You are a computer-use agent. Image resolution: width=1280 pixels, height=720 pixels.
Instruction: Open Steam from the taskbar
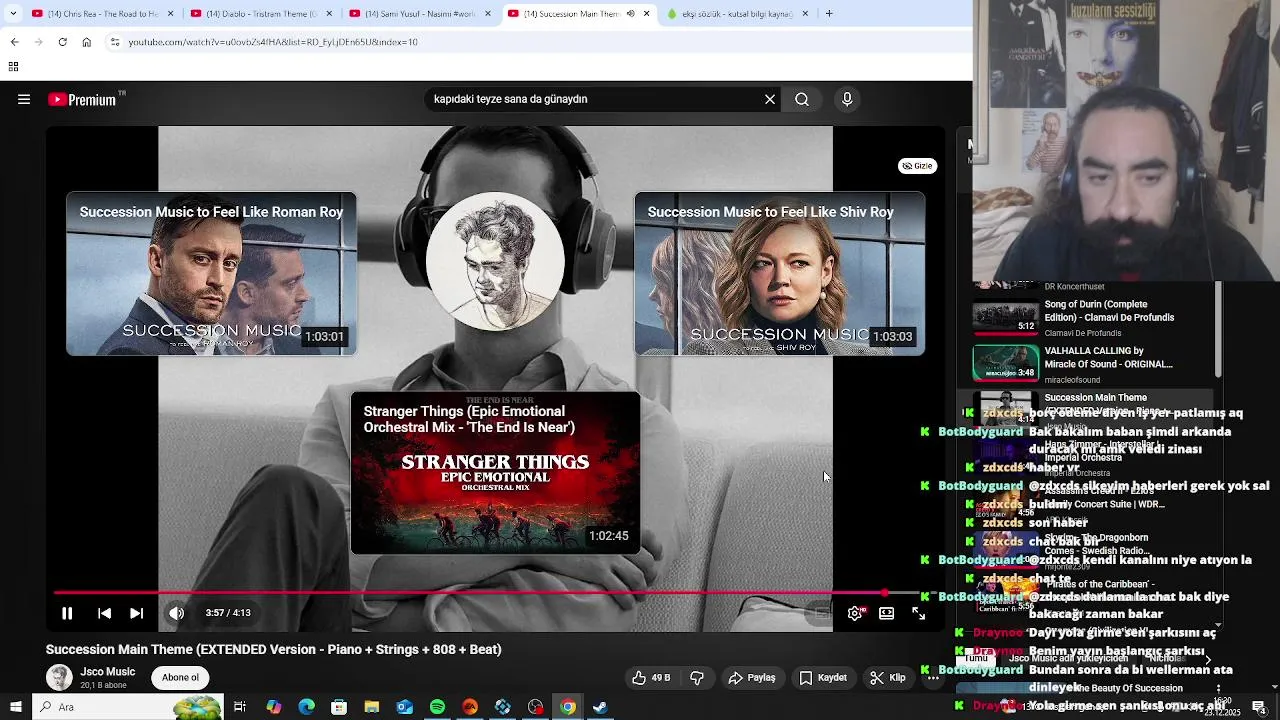[600, 707]
